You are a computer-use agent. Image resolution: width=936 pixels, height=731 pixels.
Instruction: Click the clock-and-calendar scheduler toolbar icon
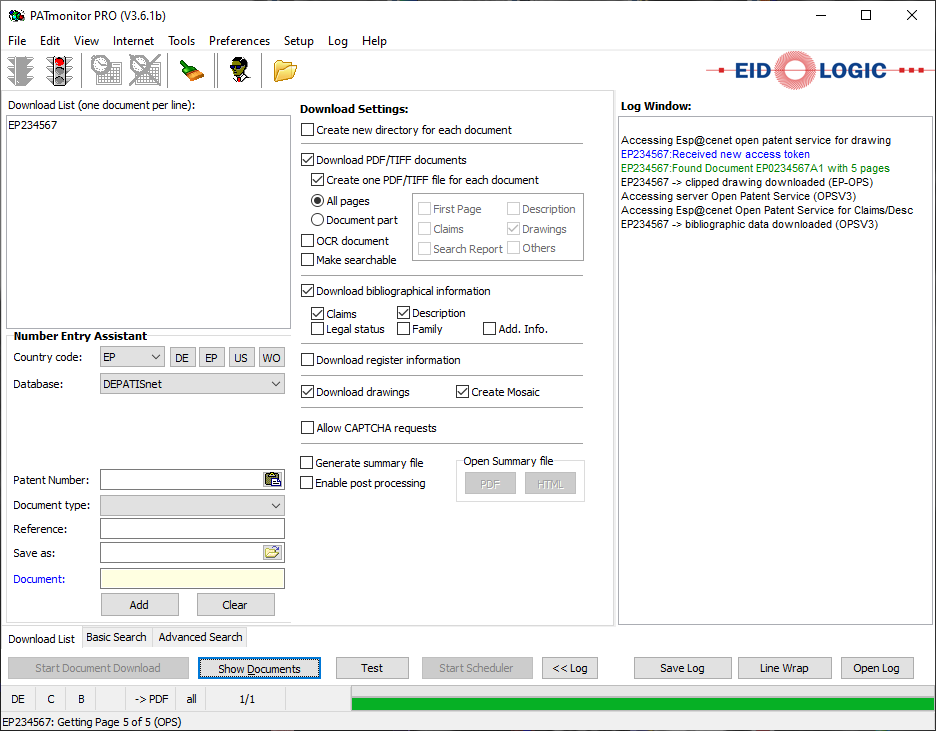point(106,70)
